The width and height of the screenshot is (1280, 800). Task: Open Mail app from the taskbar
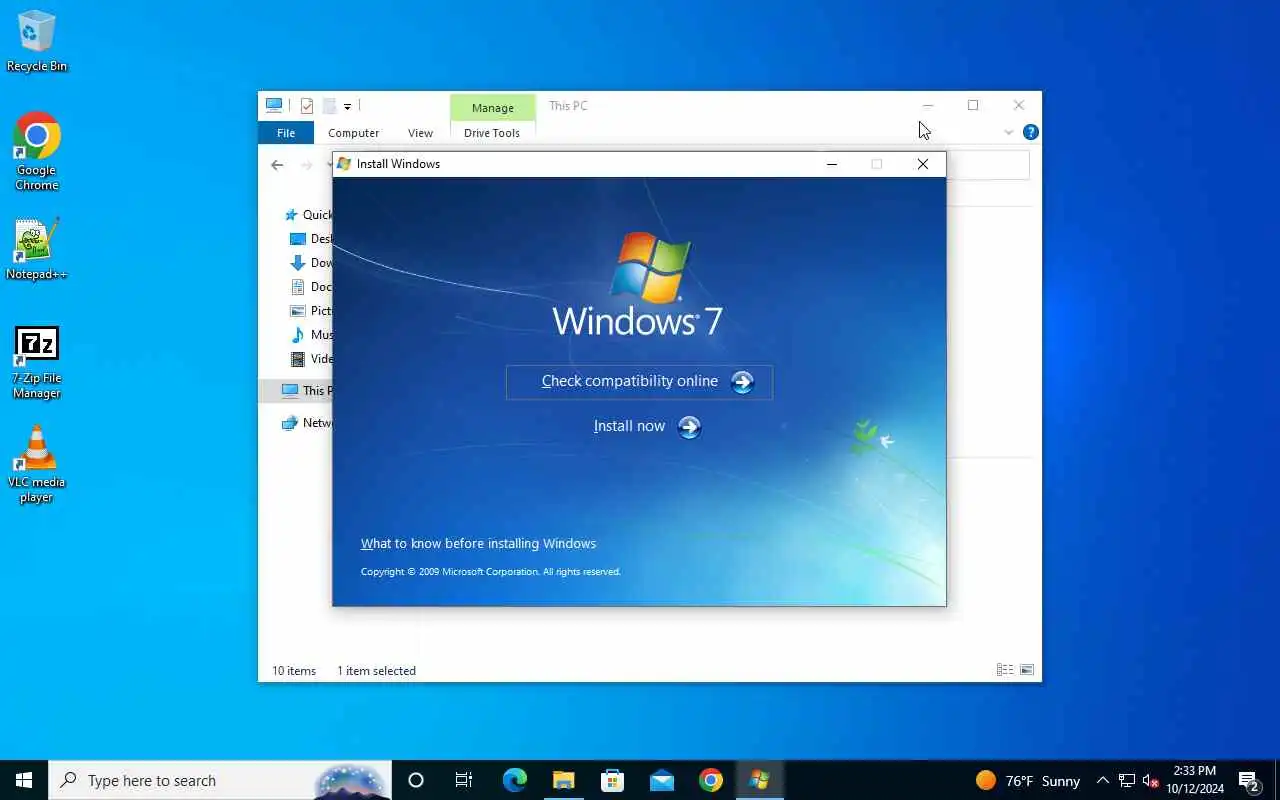point(661,780)
